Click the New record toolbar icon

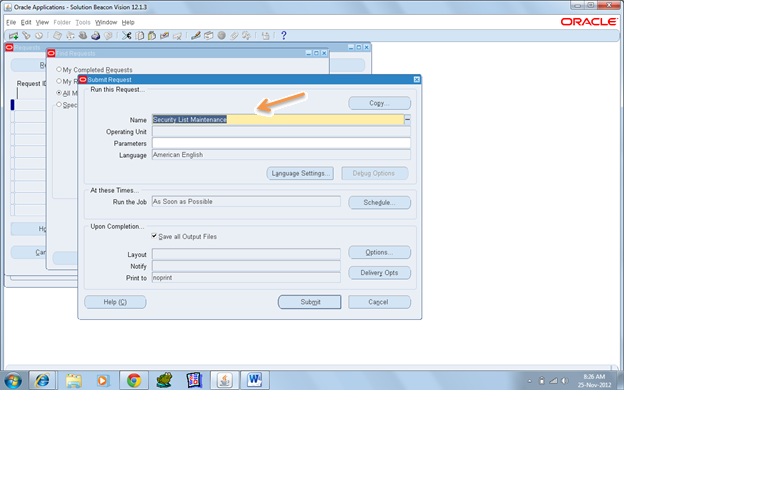pos(13,36)
